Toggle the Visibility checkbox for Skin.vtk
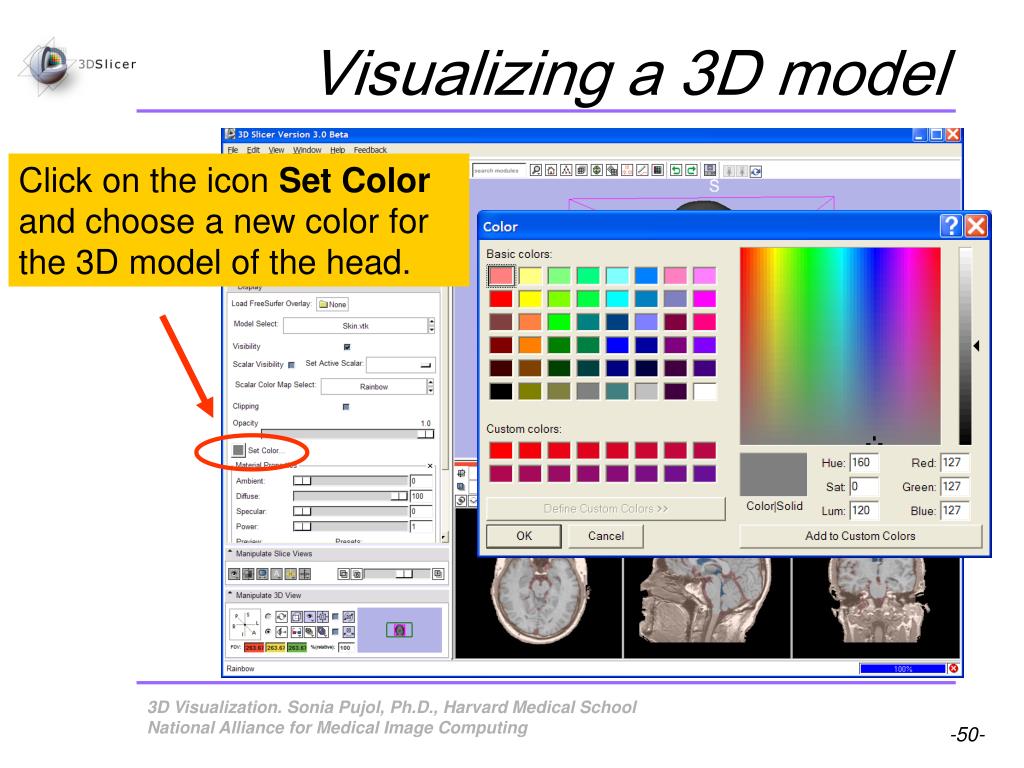Image resolution: width=1024 pixels, height=768 pixels. (x=347, y=346)
